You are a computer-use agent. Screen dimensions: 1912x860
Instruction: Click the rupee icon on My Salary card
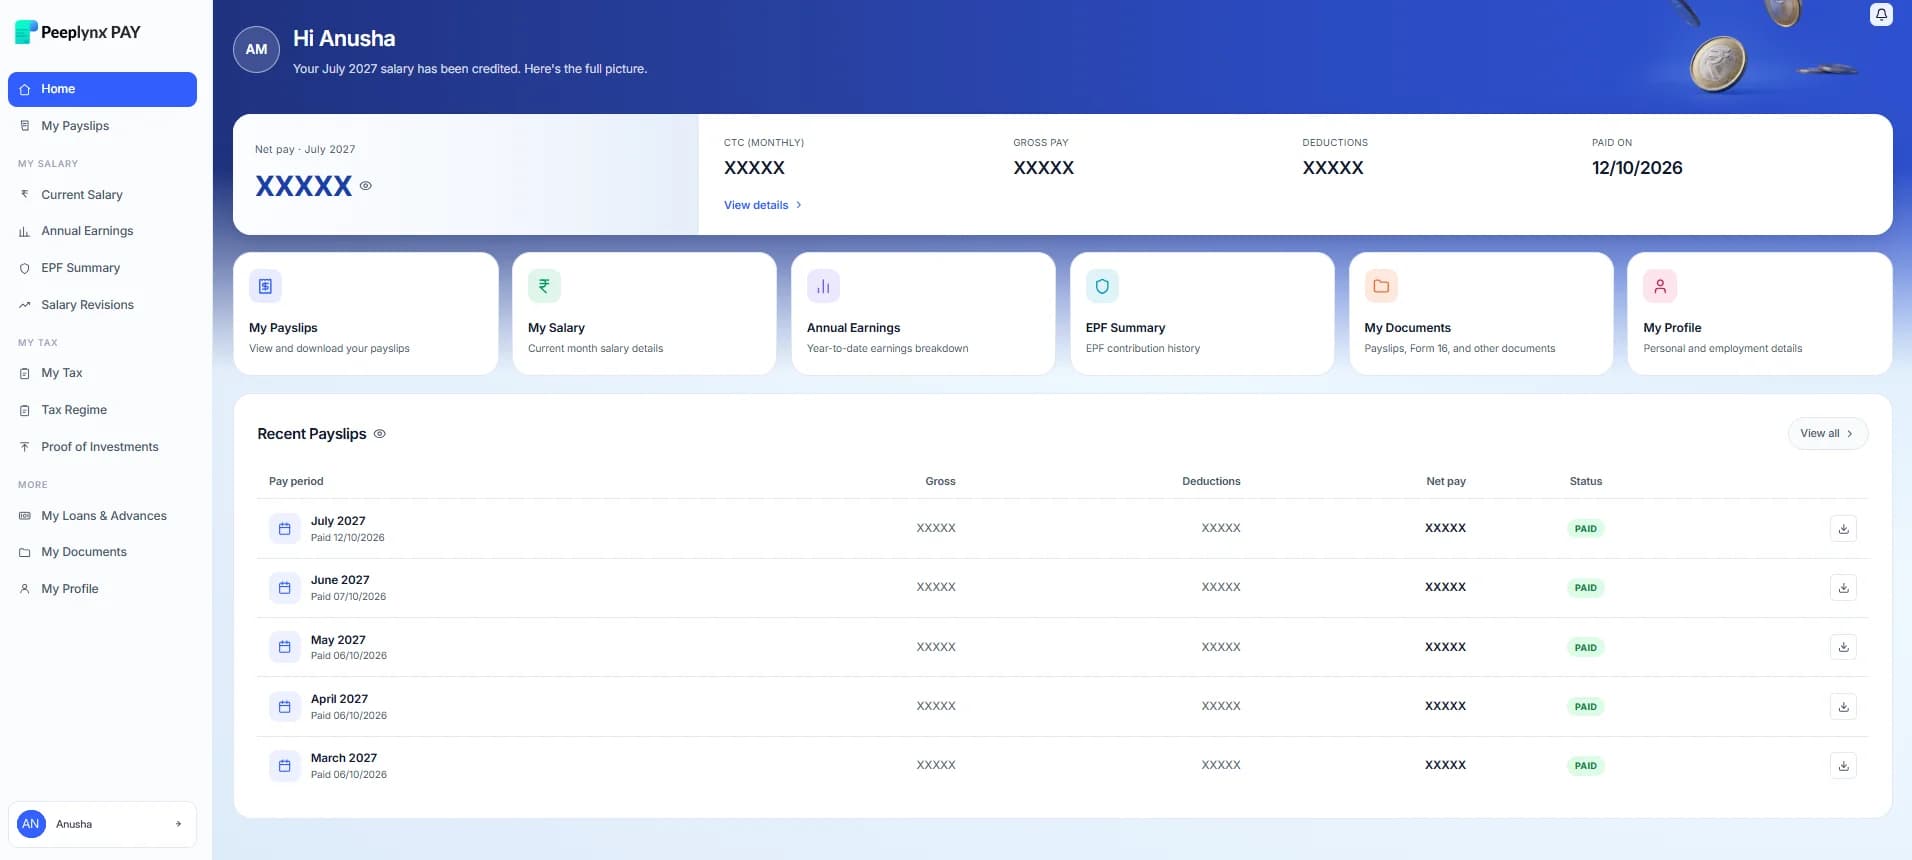pos(544,286)
